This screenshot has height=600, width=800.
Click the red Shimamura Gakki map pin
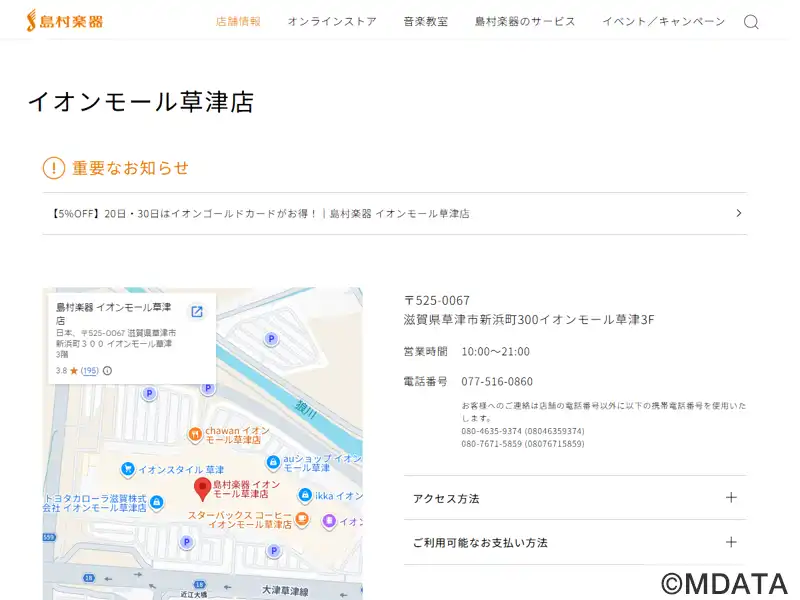coord(202,489)
